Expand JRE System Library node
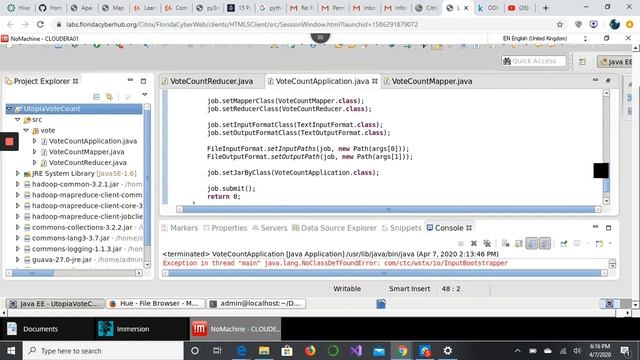640x360 pixels. point(18,173)
